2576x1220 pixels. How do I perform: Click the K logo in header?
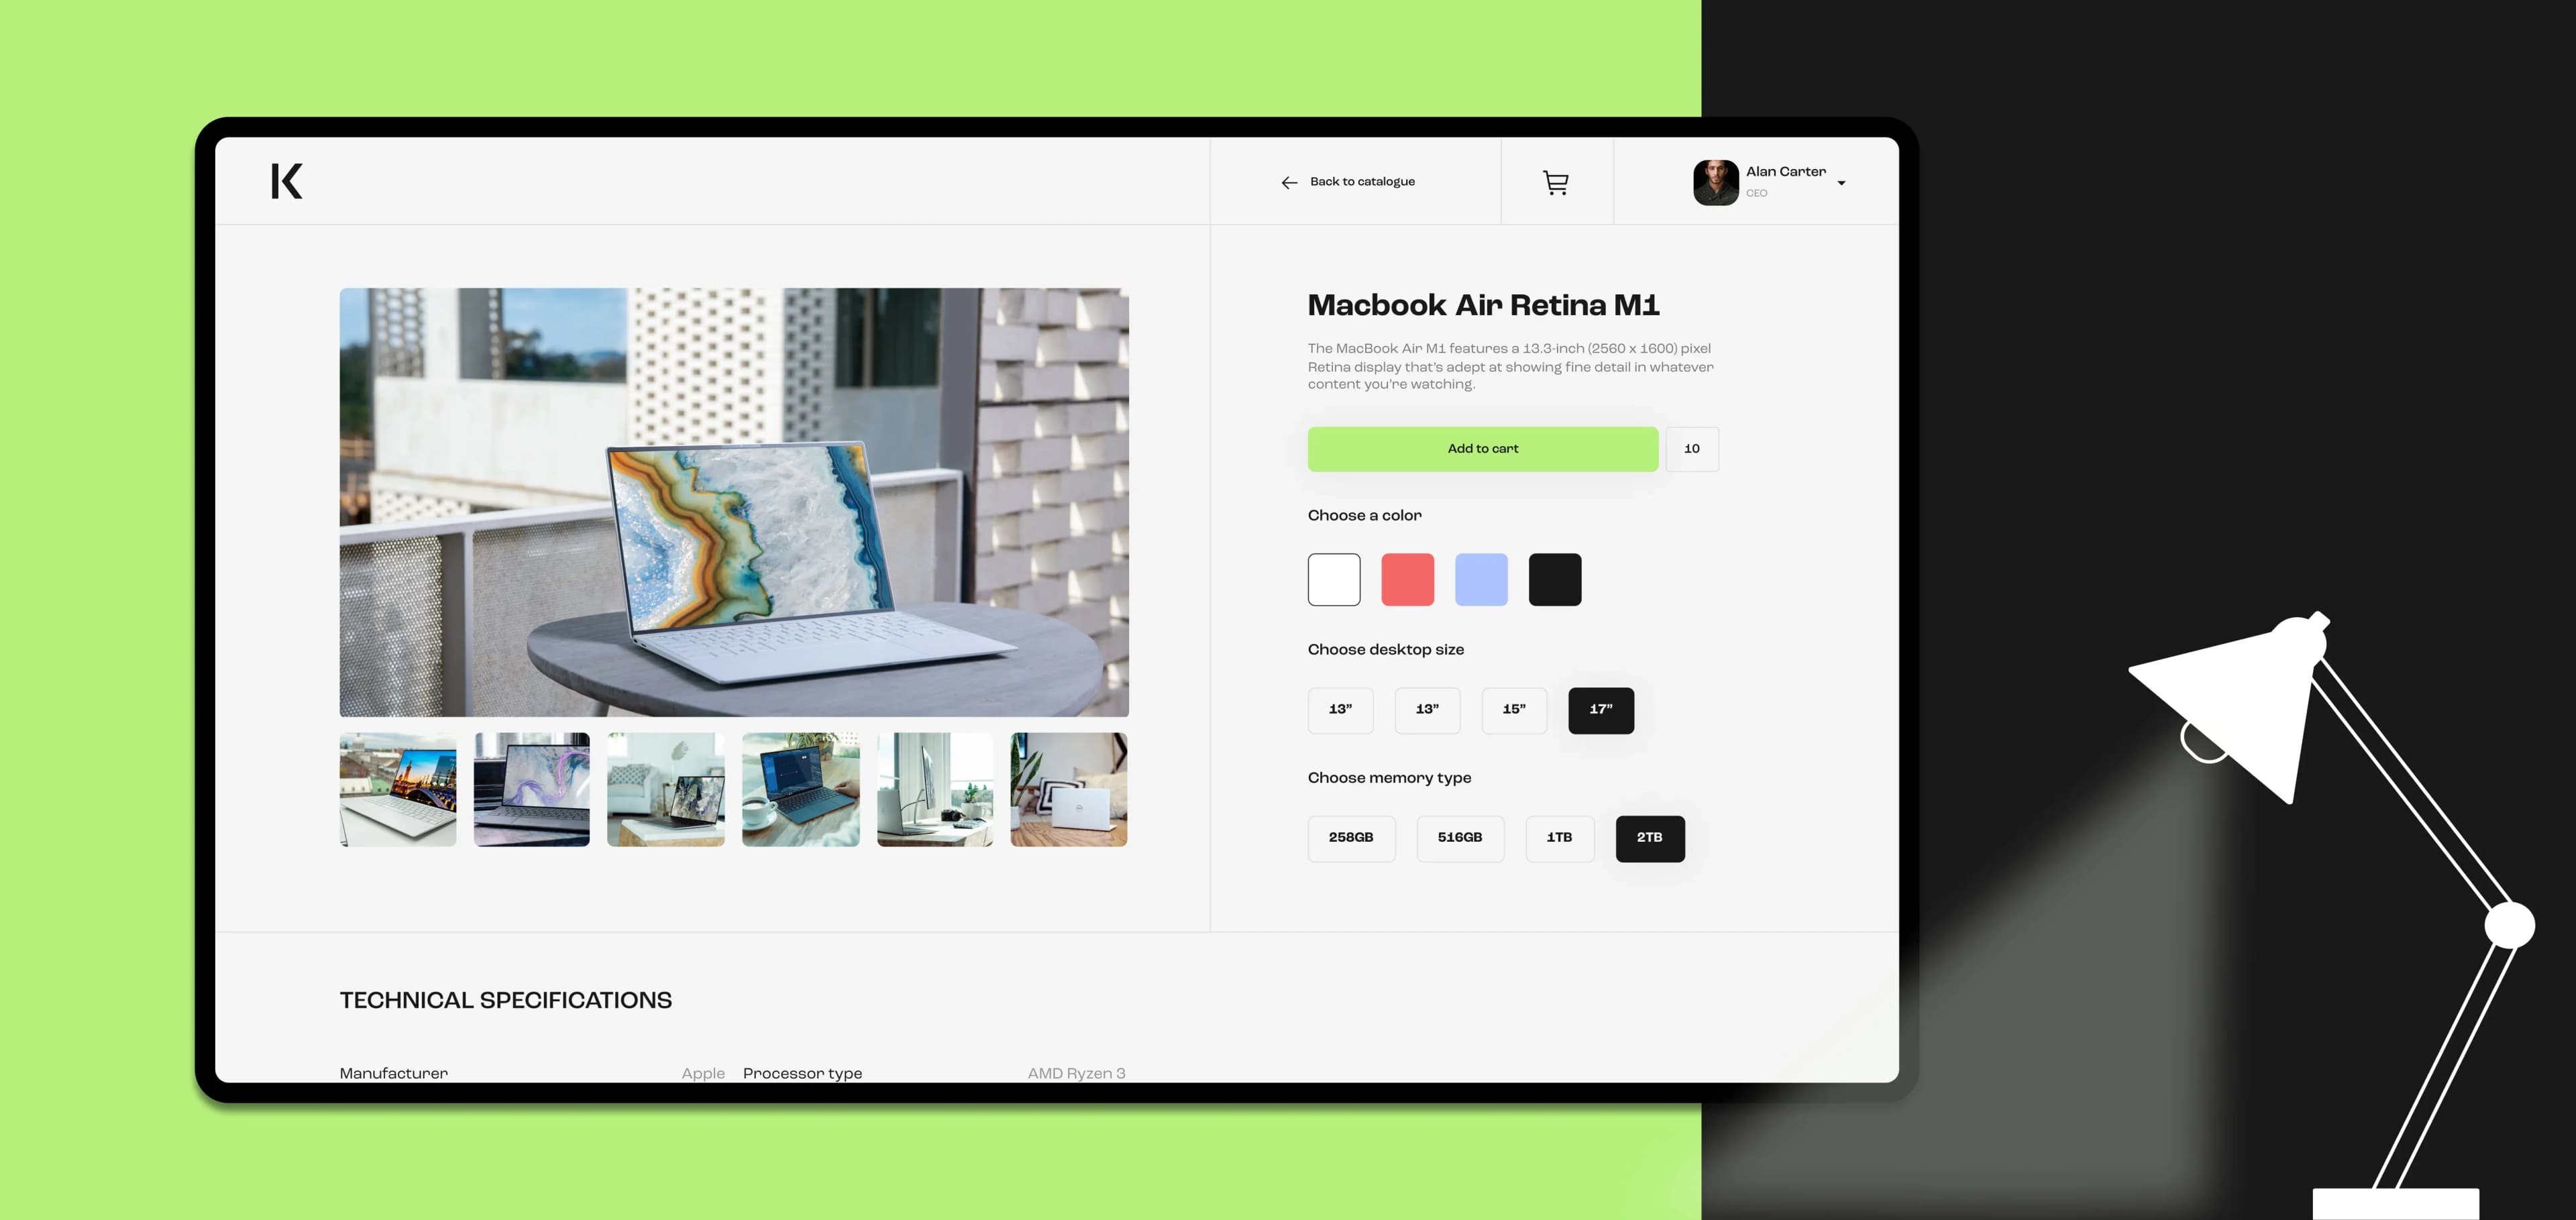coord(286,181)
